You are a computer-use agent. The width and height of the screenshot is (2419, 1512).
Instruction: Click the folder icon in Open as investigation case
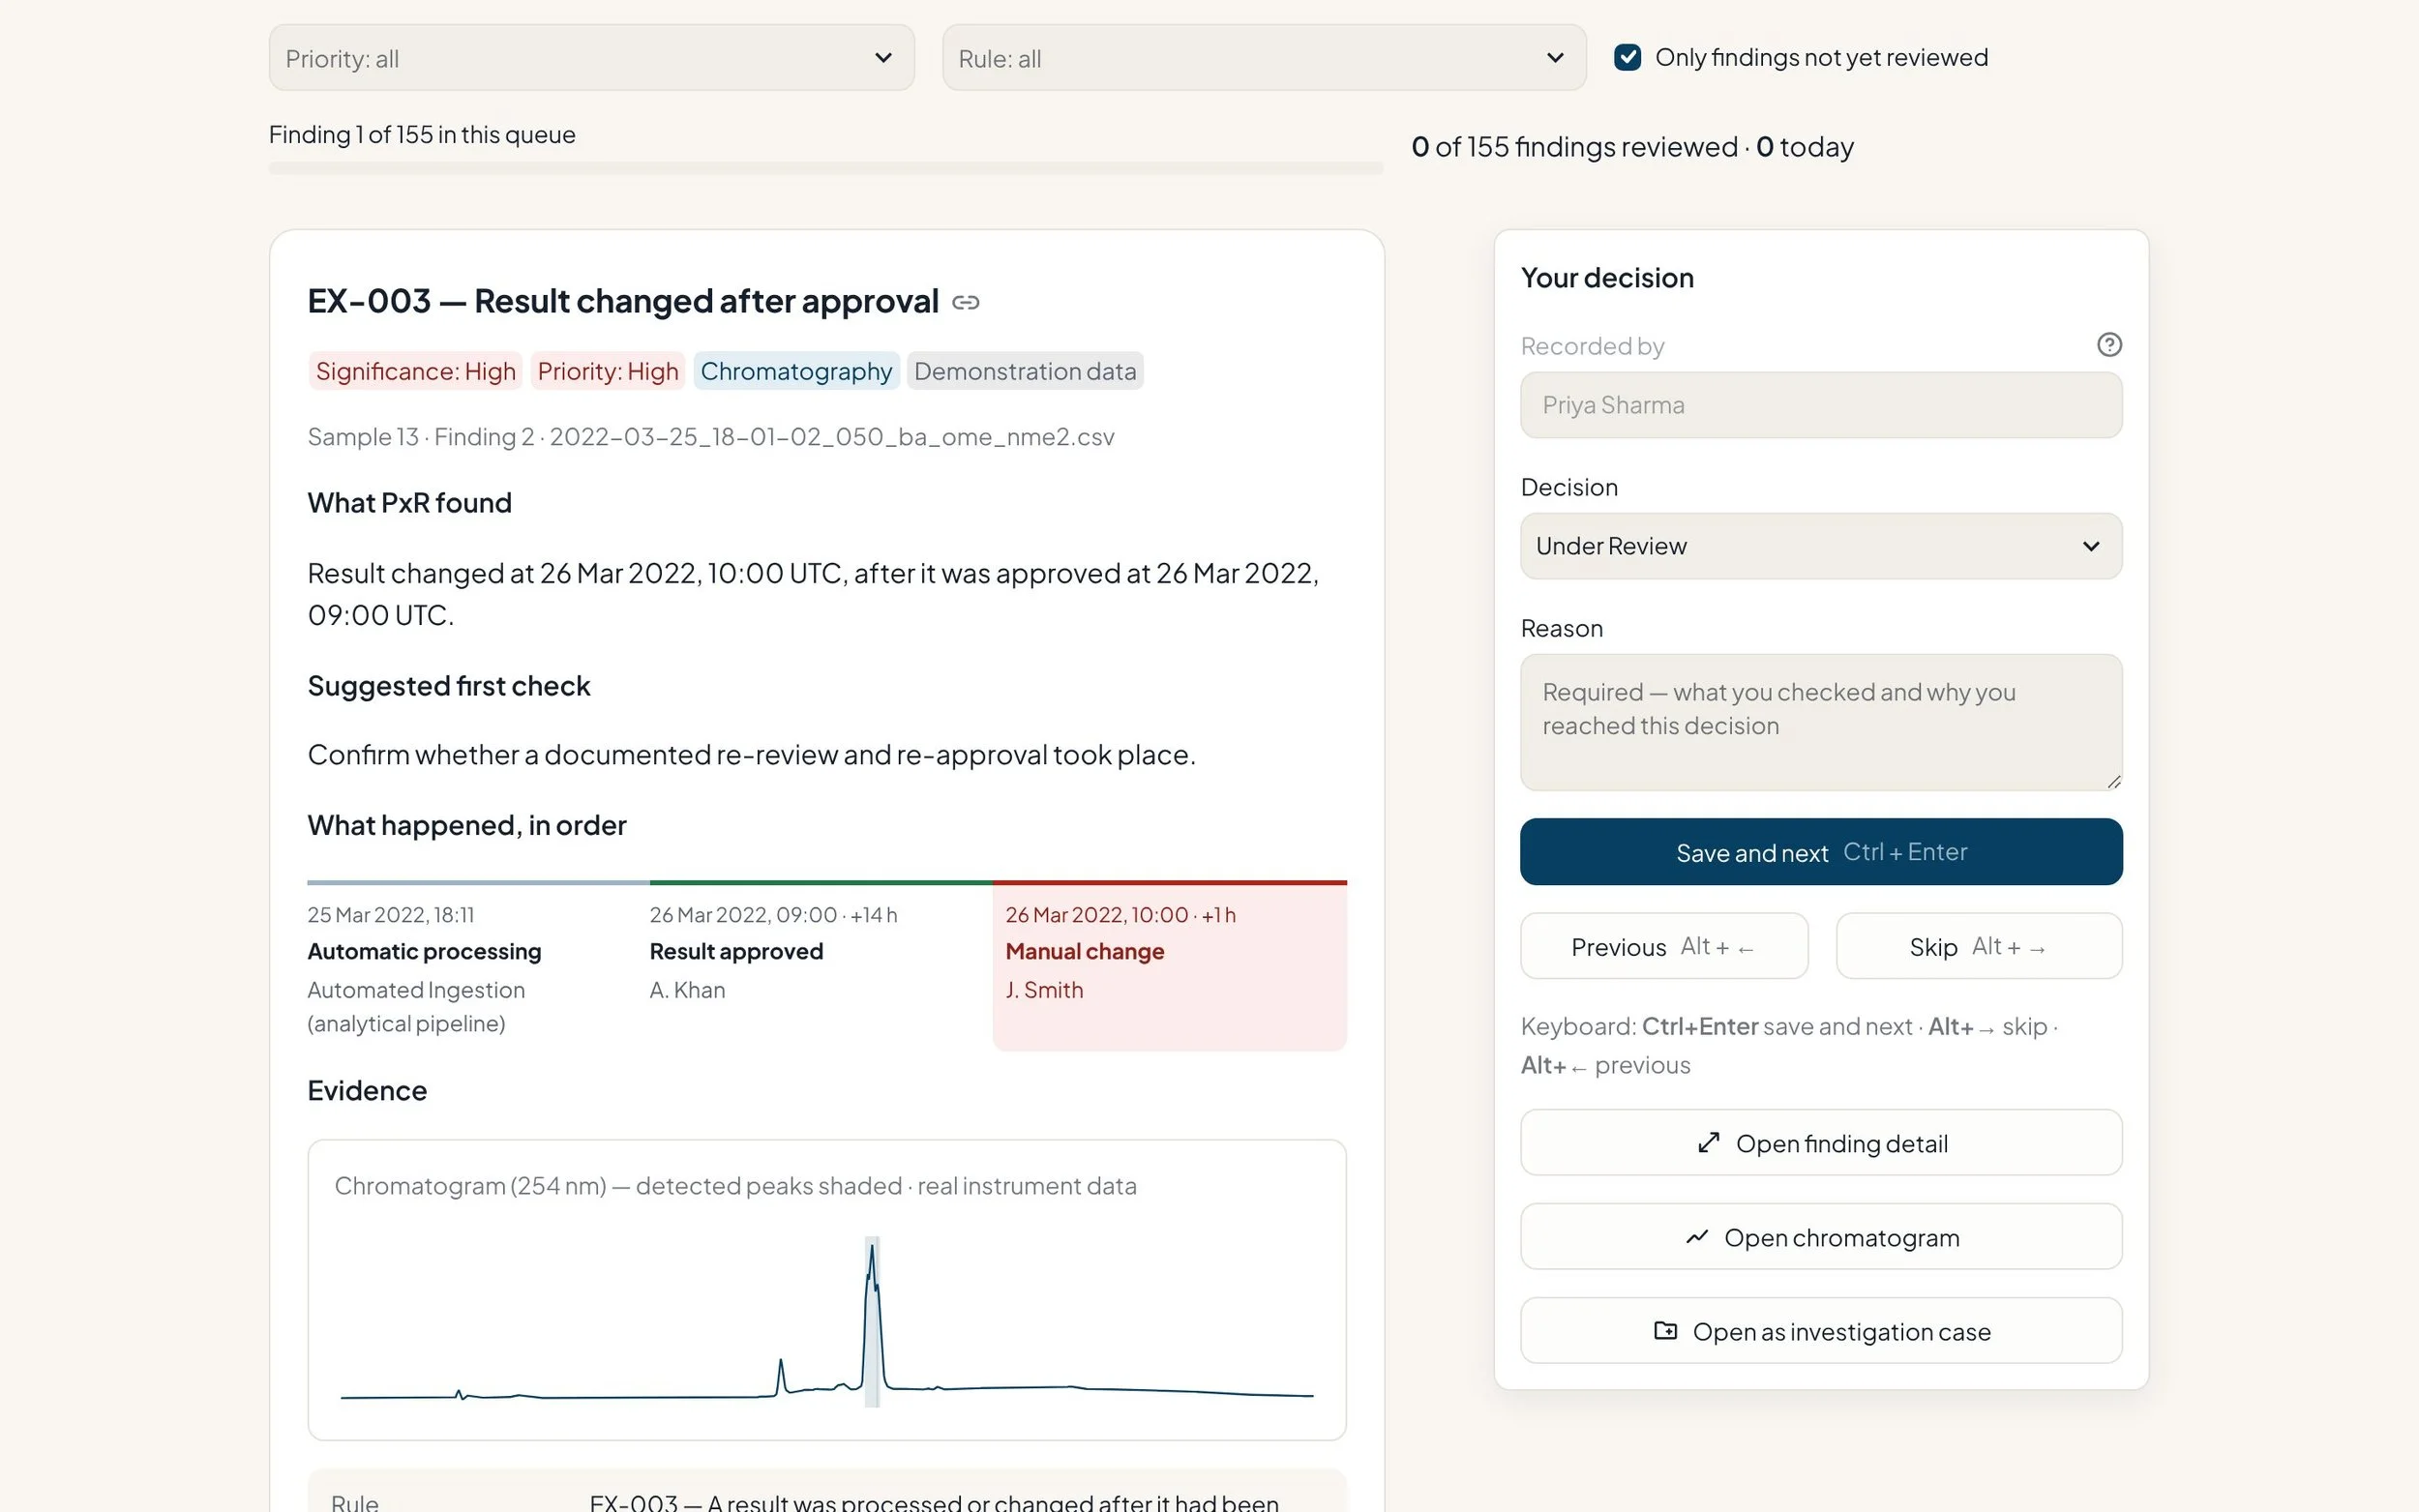tap(1665, 1331)
